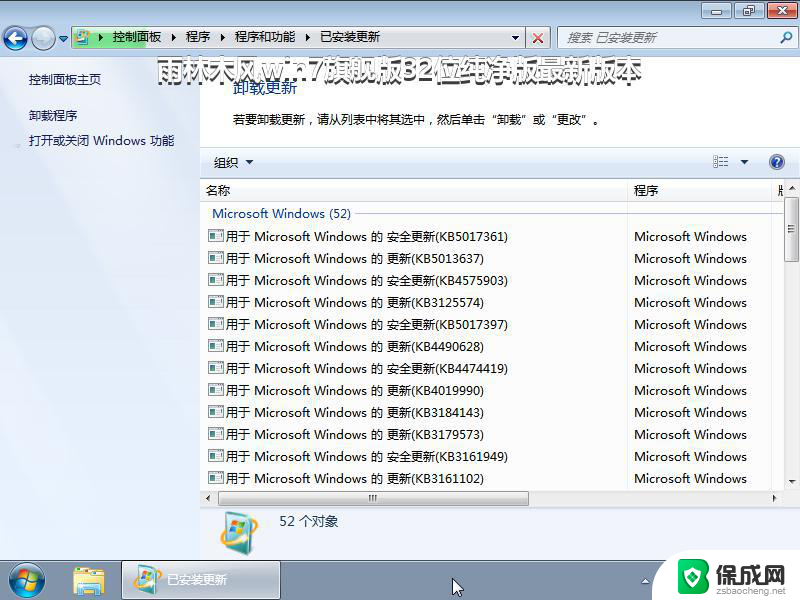Click the vertical scrollbar down arrow
Viewport: 800px width, 600px height.
[x=792, y=481]
